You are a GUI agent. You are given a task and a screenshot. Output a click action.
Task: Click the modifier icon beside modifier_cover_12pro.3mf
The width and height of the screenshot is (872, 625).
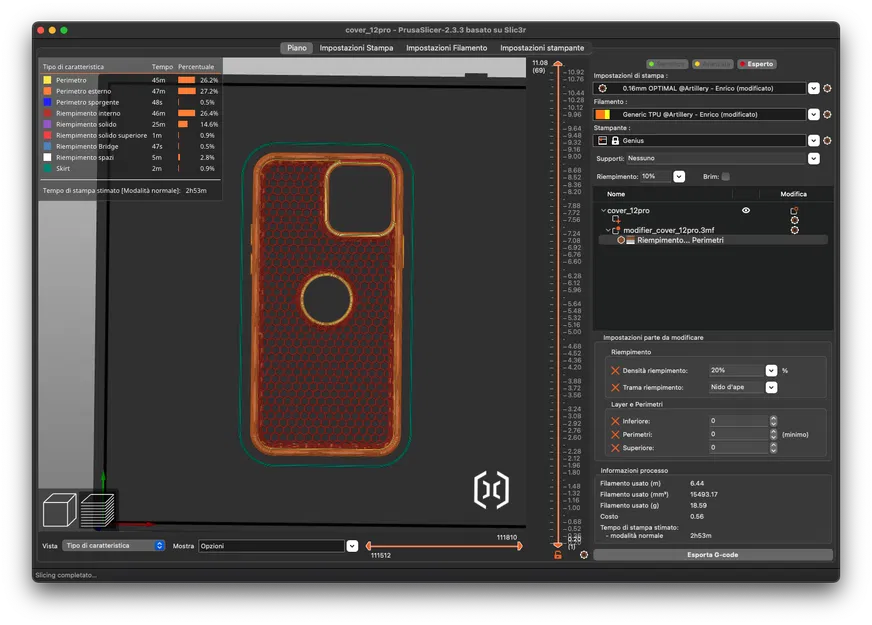click(x=616, y=230)
